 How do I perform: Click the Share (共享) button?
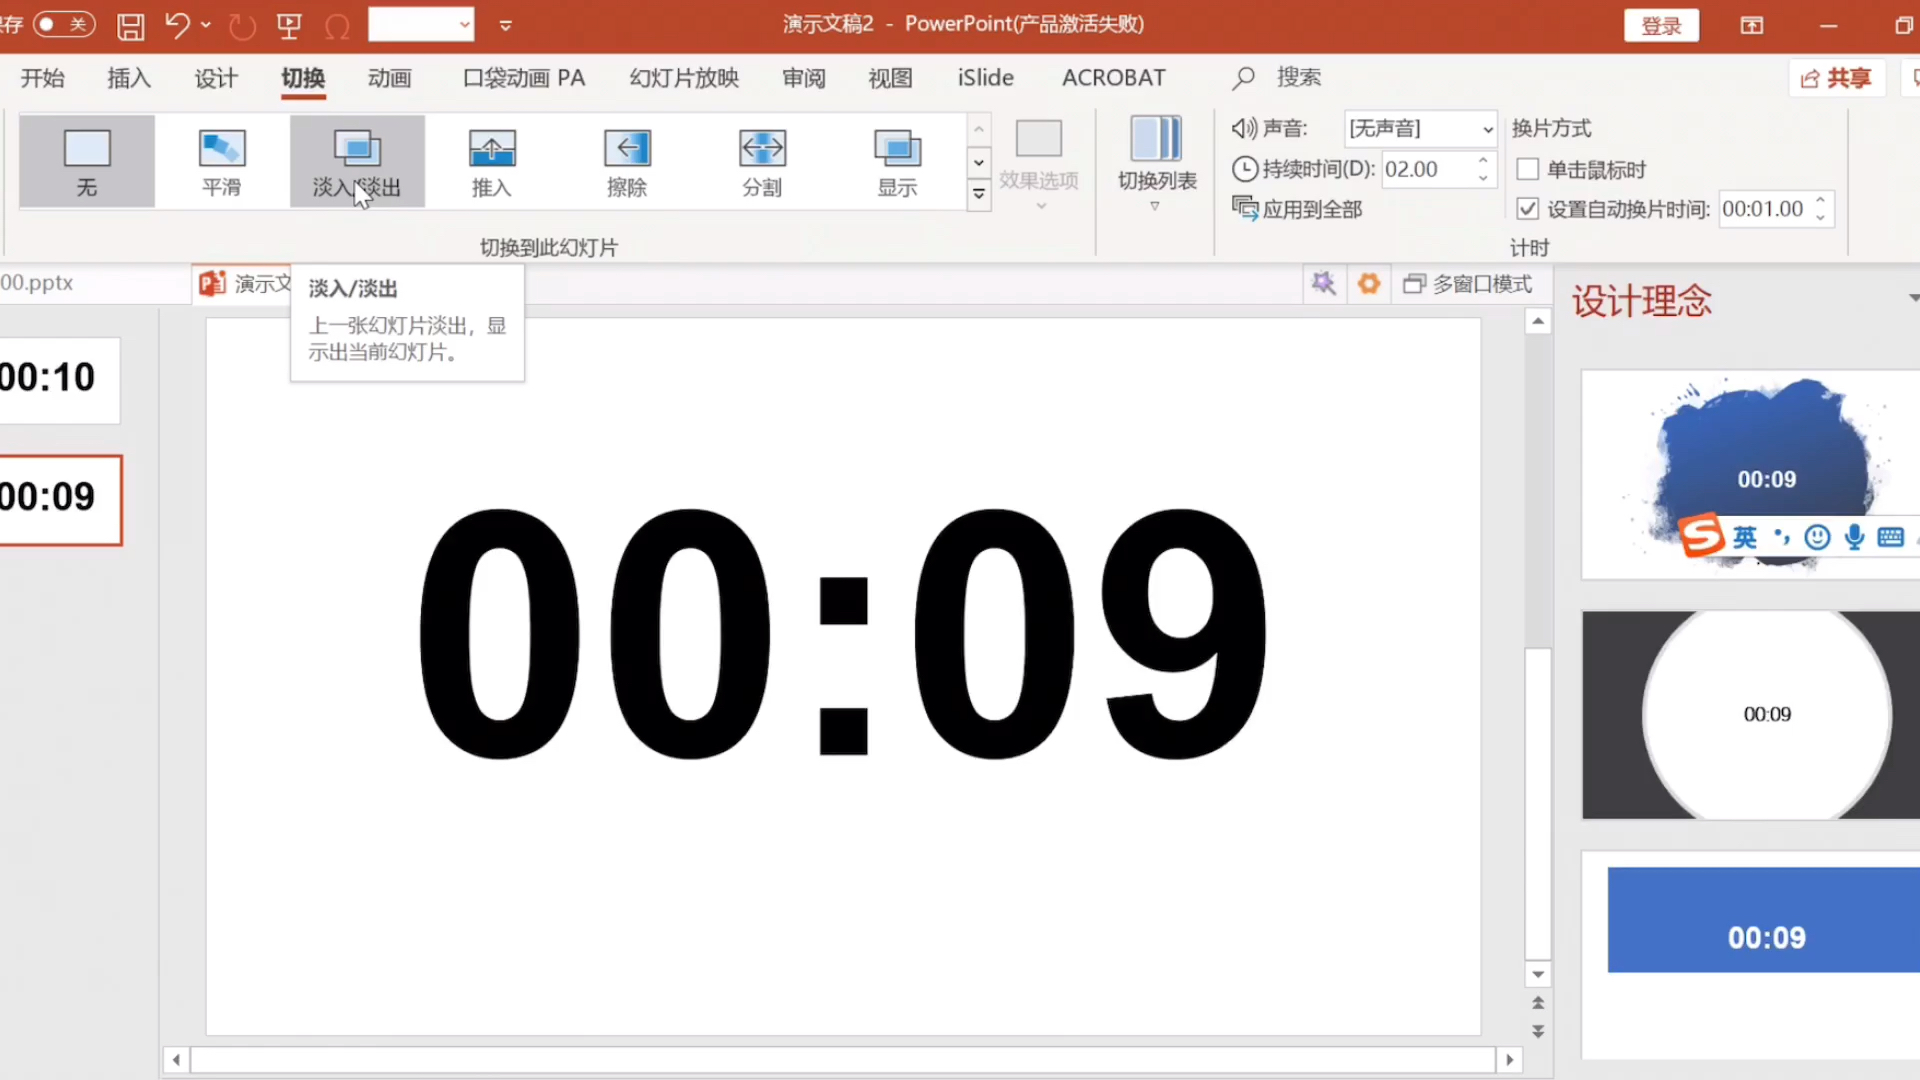coord(1836,78)
